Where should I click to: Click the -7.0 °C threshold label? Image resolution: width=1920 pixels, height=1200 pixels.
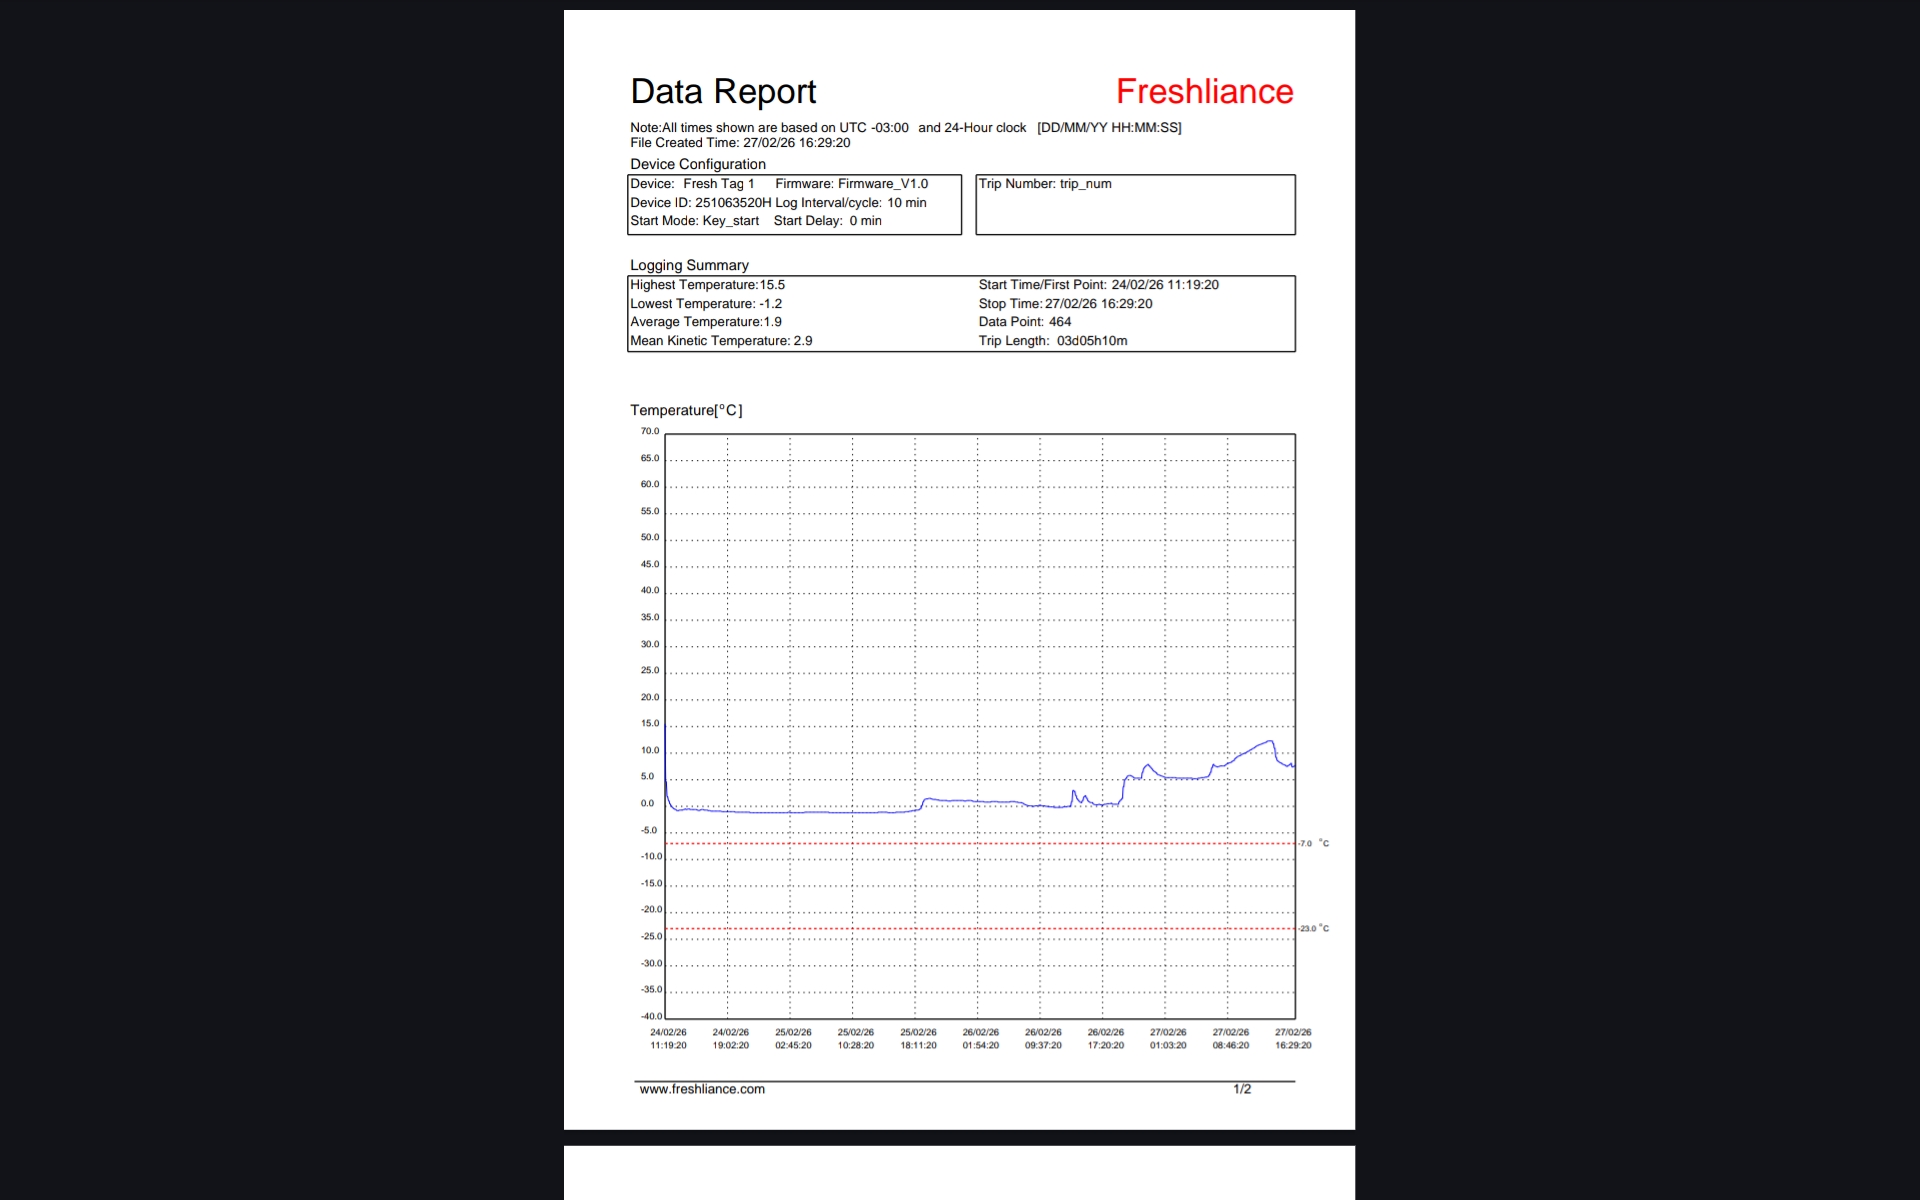(x=1314, y=844)
